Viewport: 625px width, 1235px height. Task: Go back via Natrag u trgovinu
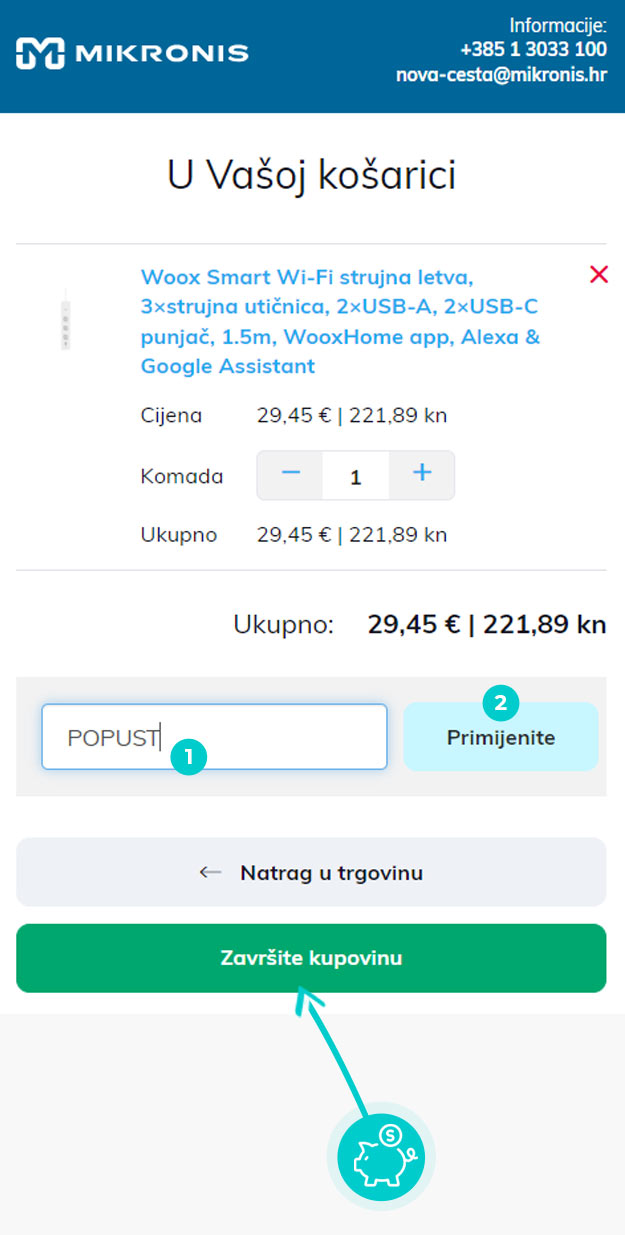(311, 872)
